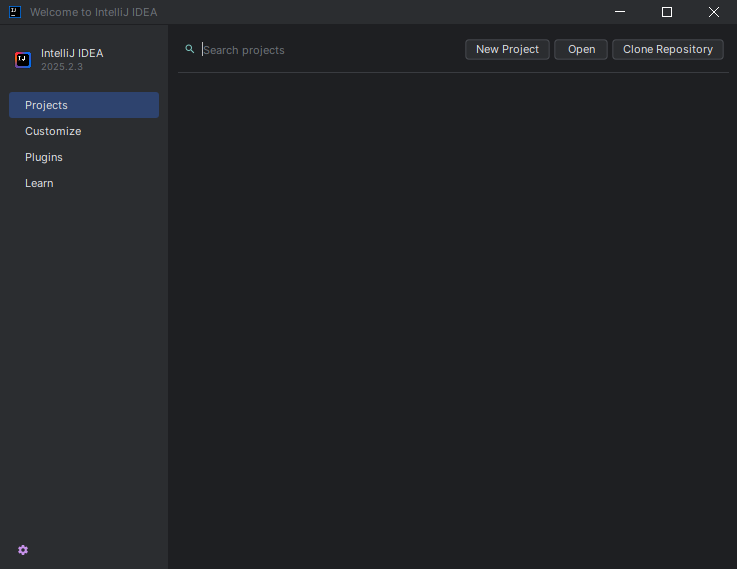Image resolution: width=737 pixels, height=569 pixels.
Task: Click the 2025.2.3 version text
Action: pos(62,67)
